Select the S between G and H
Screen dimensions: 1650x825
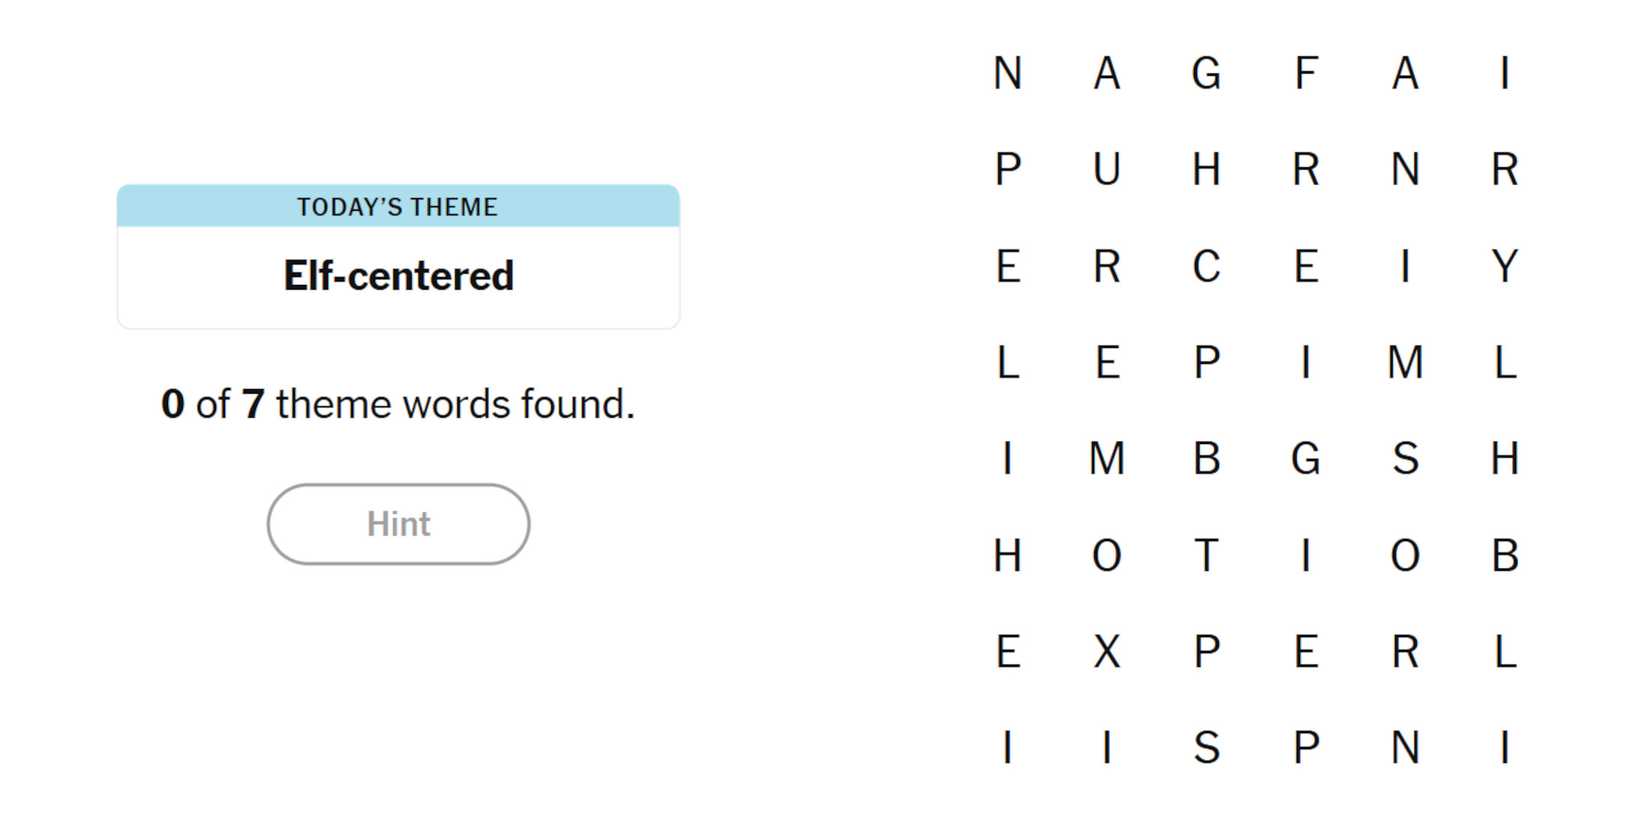[1405, 459]
